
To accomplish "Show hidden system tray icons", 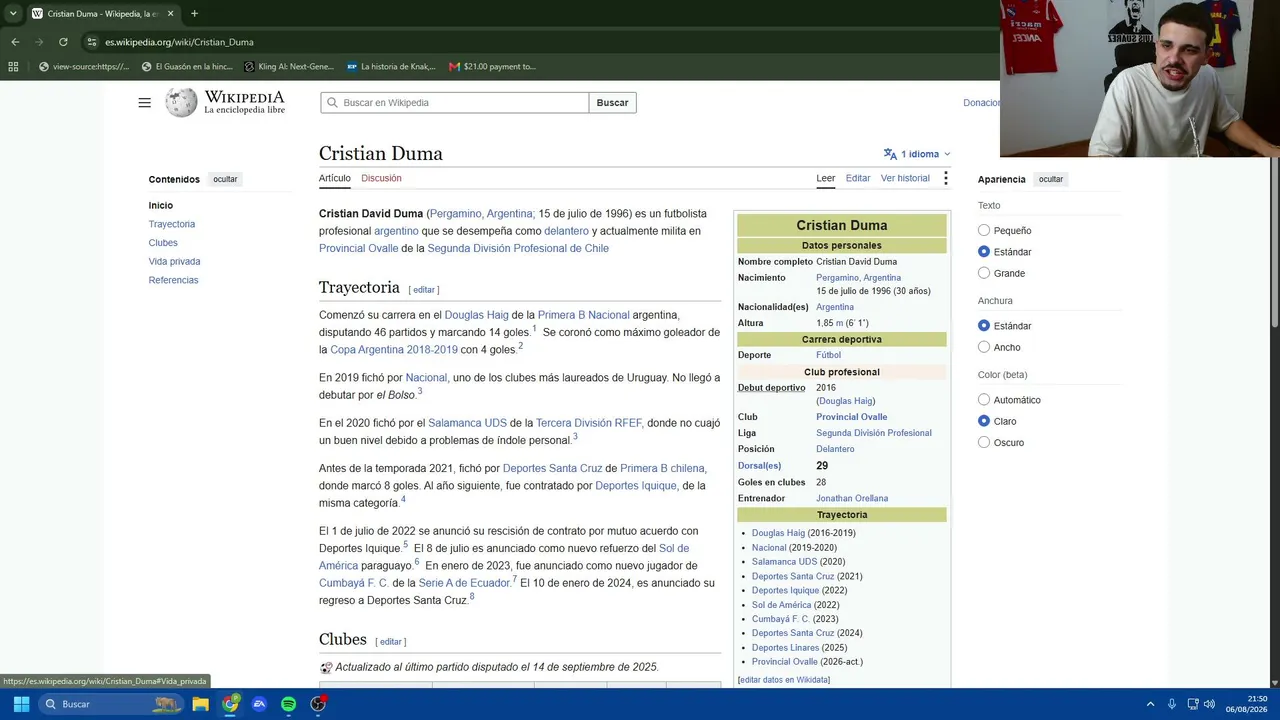I will click(1150, 704).
